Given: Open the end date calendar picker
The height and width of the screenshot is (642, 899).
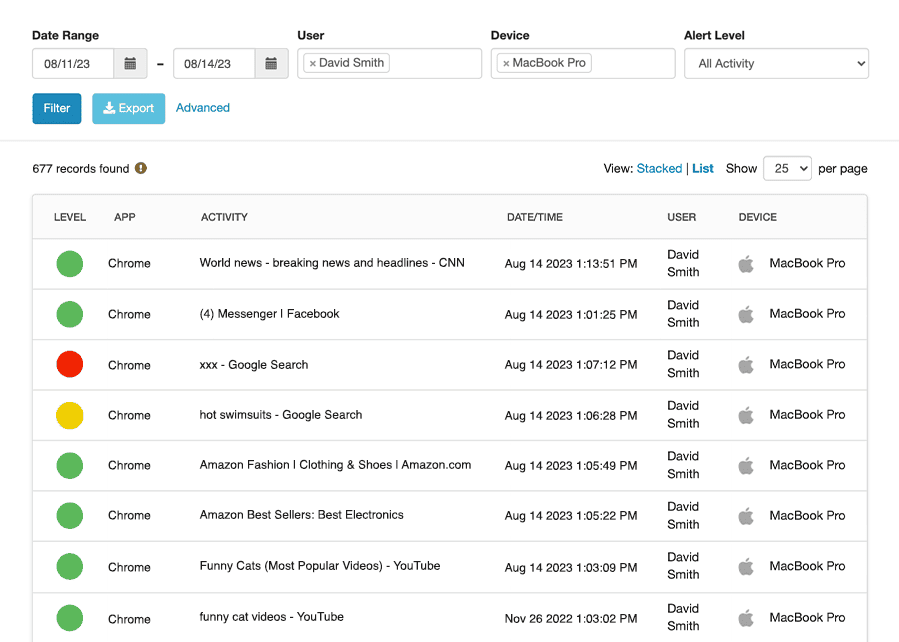Looking at the screenshot, I should [272, 63].
